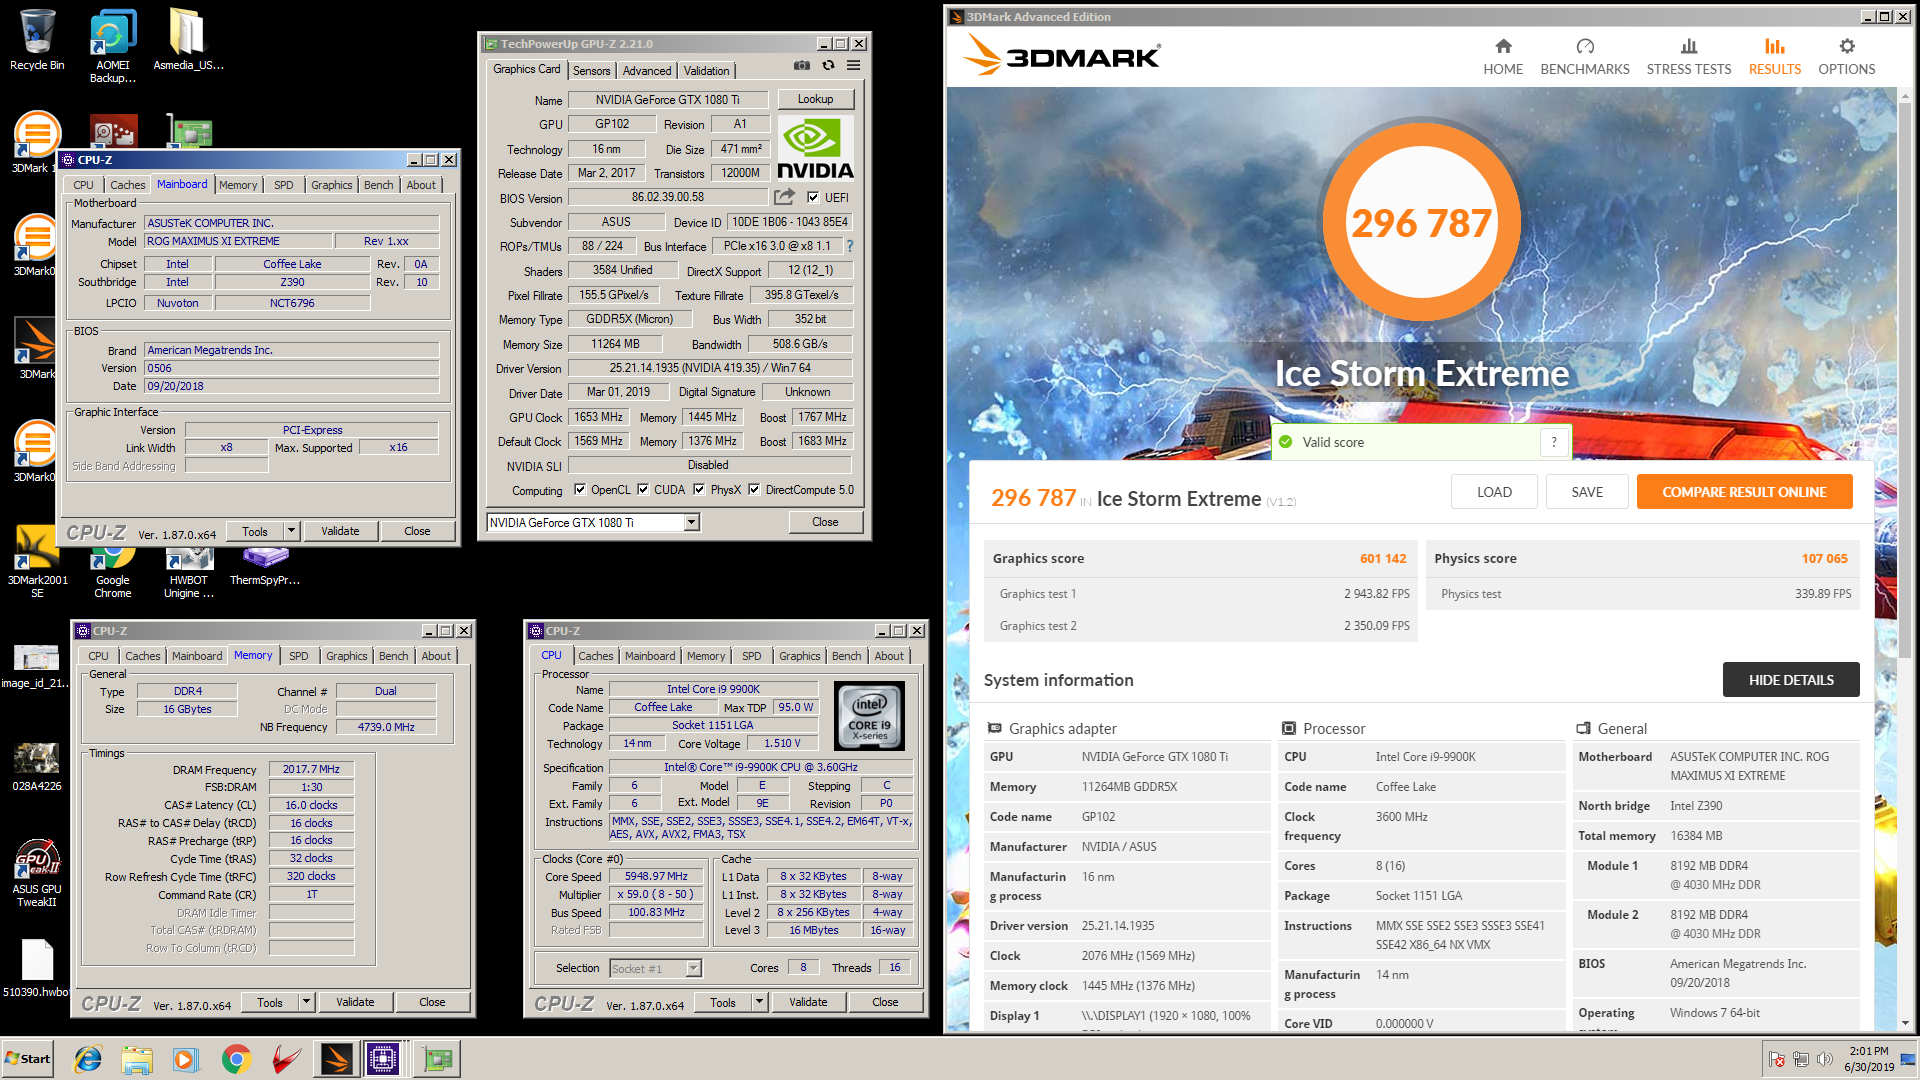Open Asmedia_US folder desktop icon
The width and height of the screenshot is (1920, 1080).
pyautogui.click(x=188, y=40)
